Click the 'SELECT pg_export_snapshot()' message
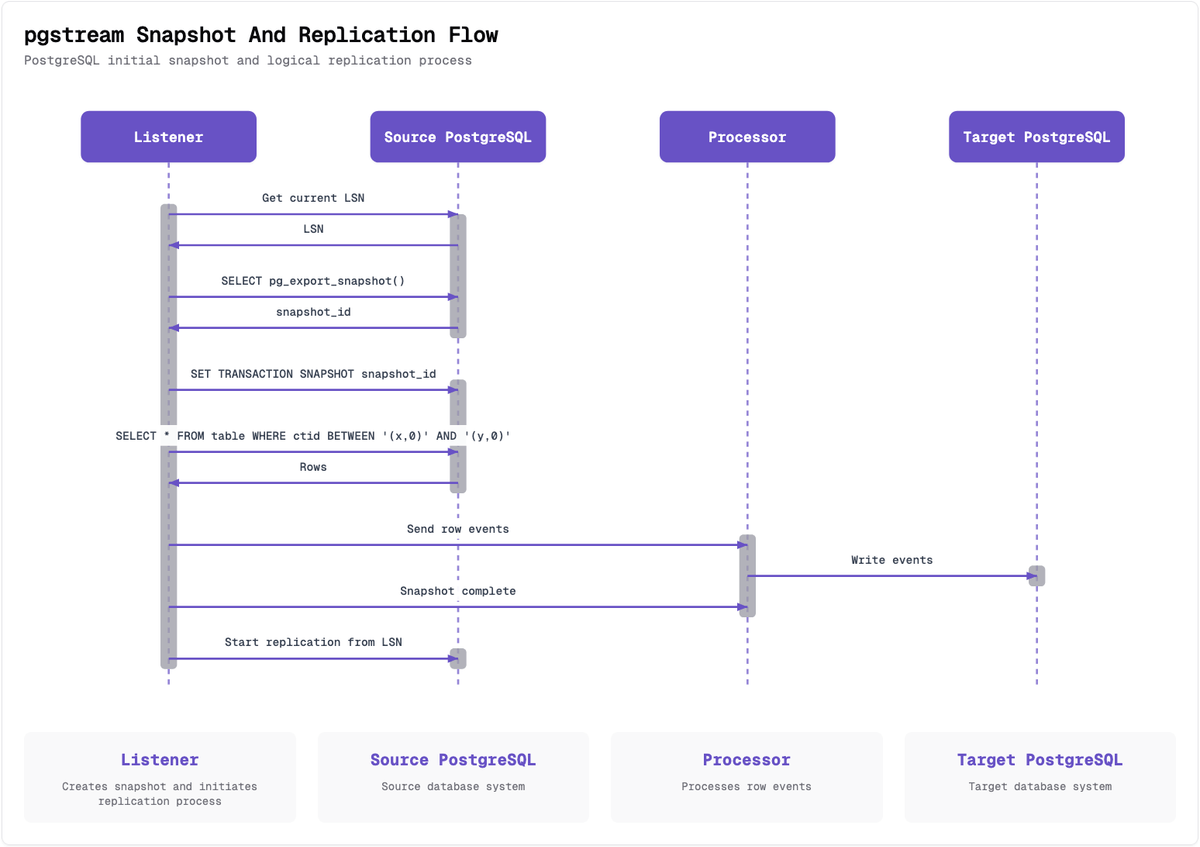 click(312, 296)
